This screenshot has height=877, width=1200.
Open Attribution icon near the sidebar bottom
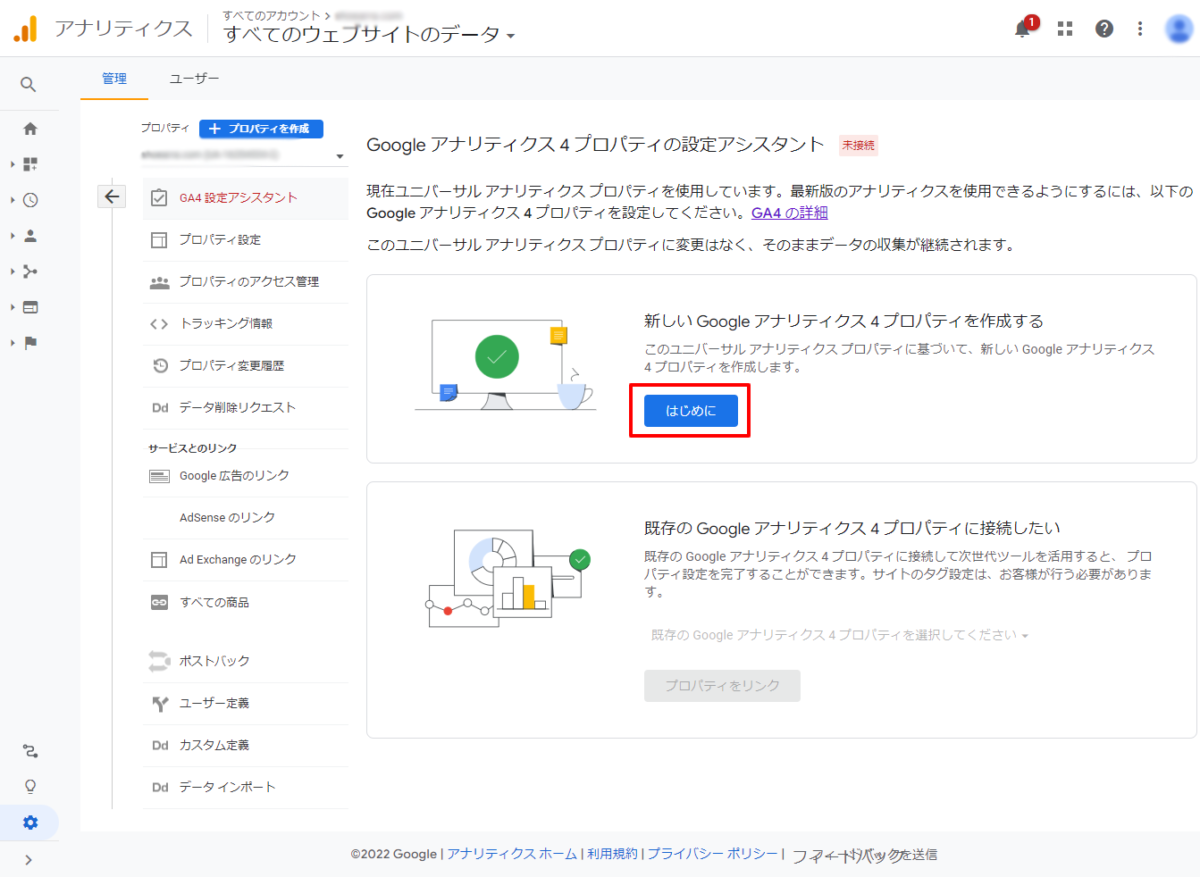[30, 751]
